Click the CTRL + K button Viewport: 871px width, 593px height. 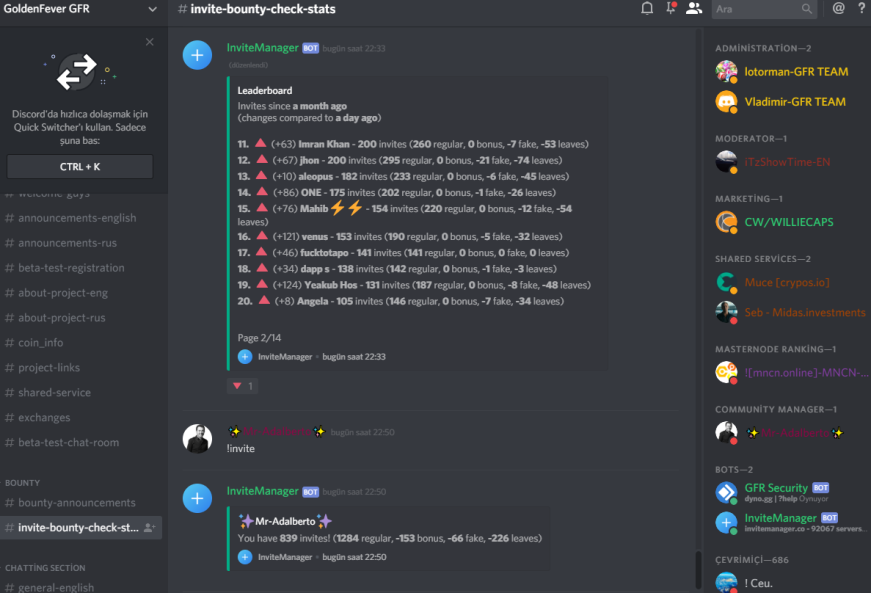[80, 167]
